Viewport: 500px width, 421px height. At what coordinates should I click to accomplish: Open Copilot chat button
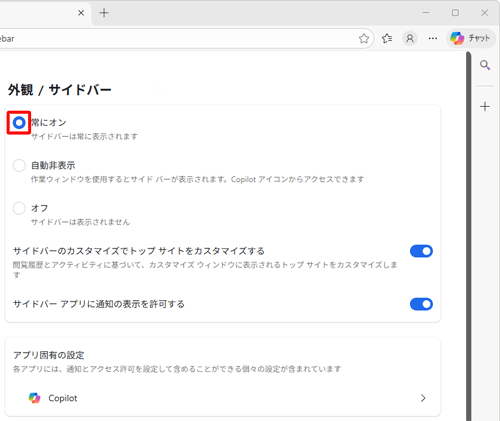471,39
